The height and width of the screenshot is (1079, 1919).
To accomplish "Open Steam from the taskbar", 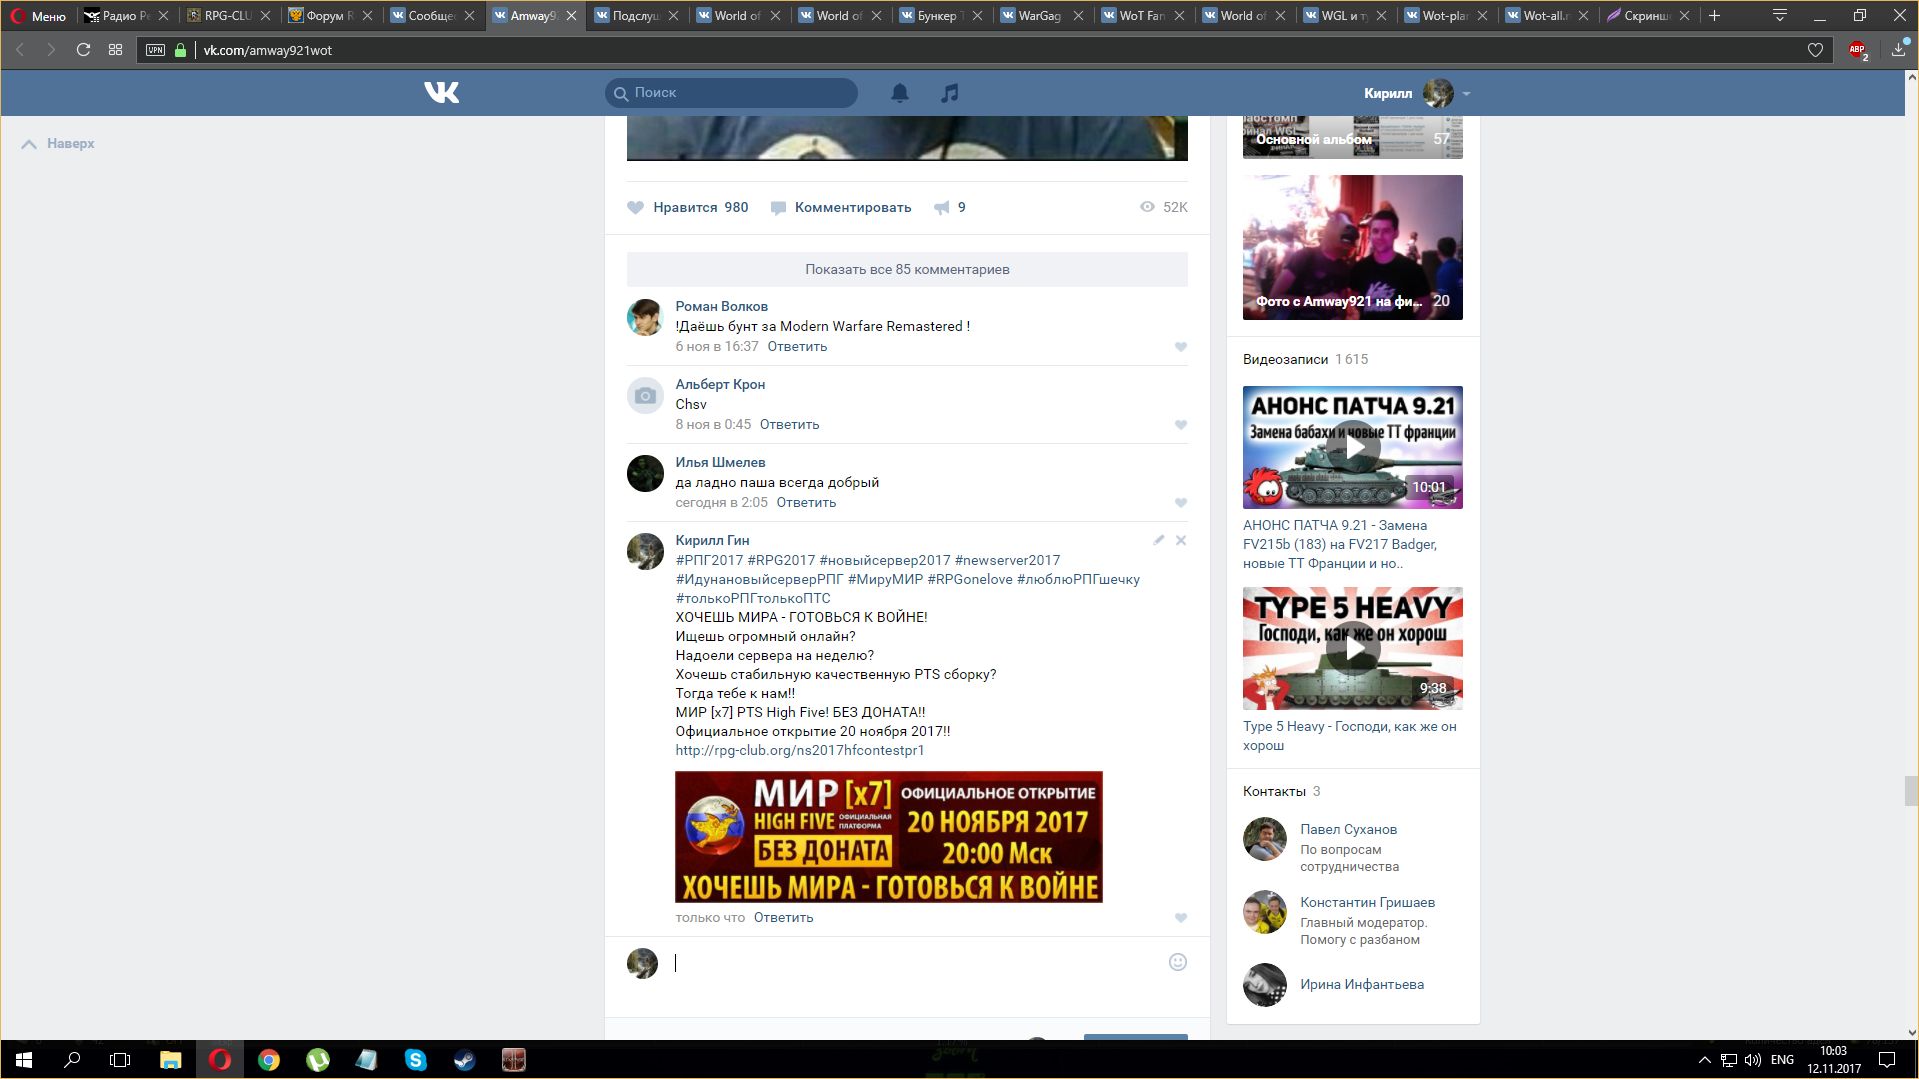I will pyautogui.click(x=465, y=1060).
